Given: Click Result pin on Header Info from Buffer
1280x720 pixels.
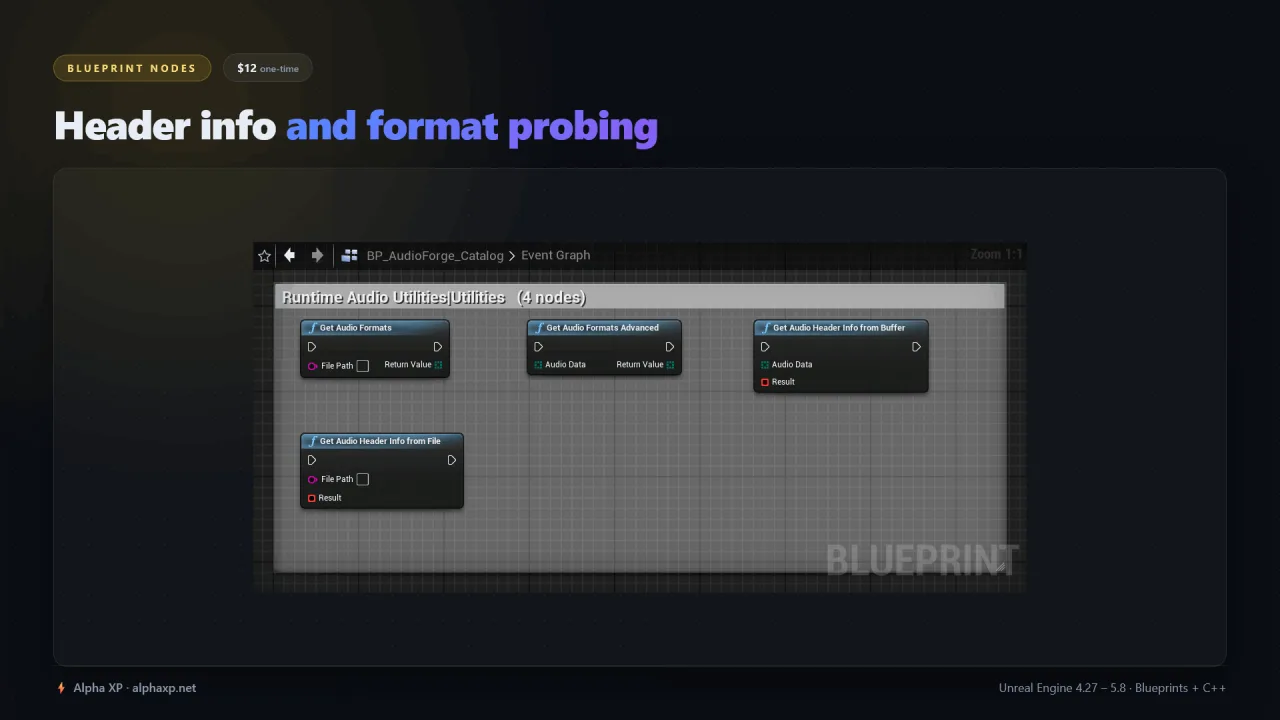Looking at the screenshot, I should (x=765, y=382).
